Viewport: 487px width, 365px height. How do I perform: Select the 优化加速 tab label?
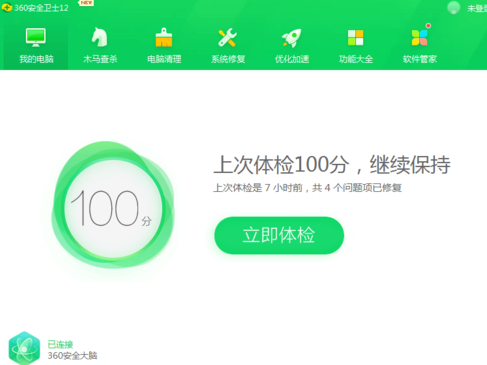tap(292, 59)
